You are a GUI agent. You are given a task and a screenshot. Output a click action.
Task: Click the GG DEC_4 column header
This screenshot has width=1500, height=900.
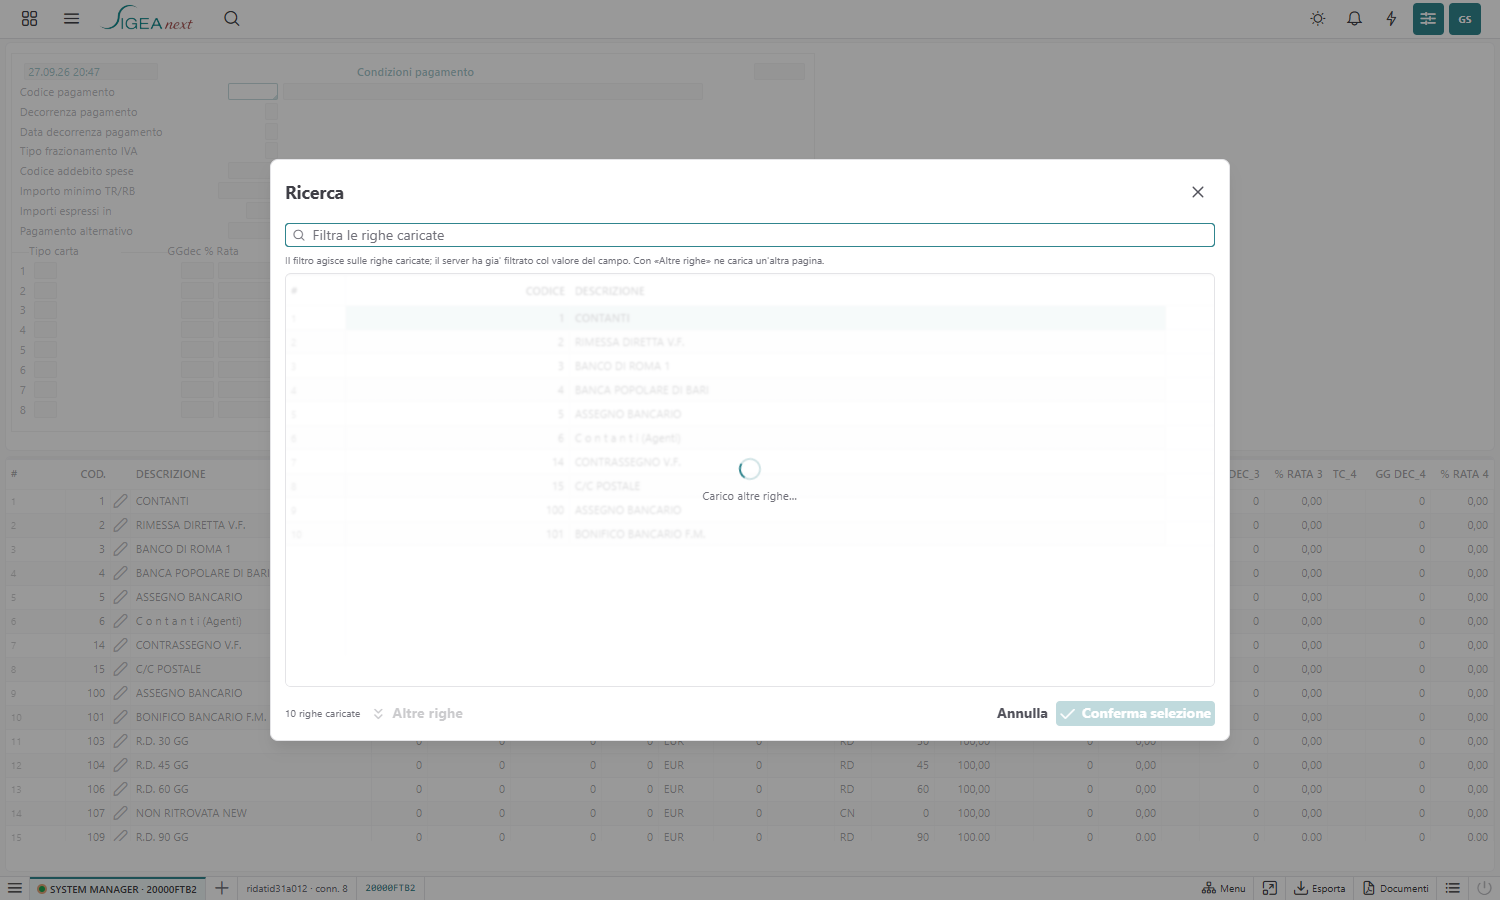pos(1400,474)
